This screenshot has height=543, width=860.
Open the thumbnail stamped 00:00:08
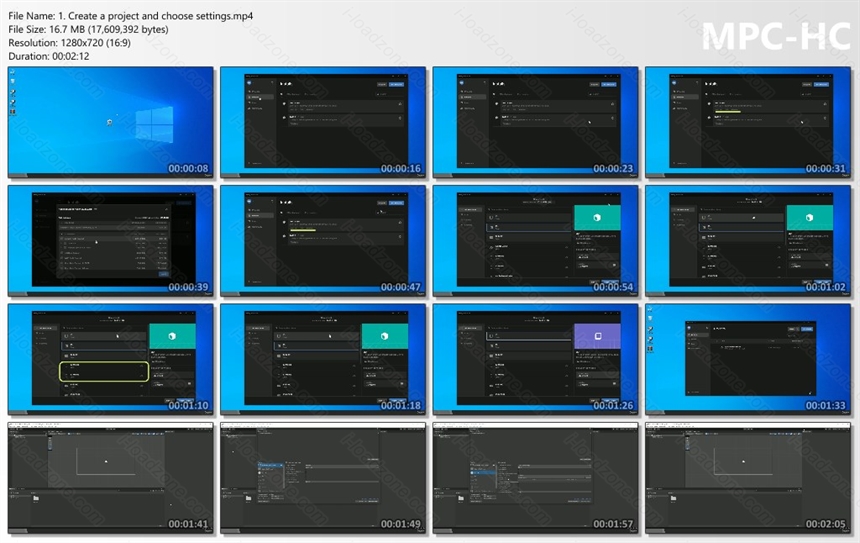point(111,122)
